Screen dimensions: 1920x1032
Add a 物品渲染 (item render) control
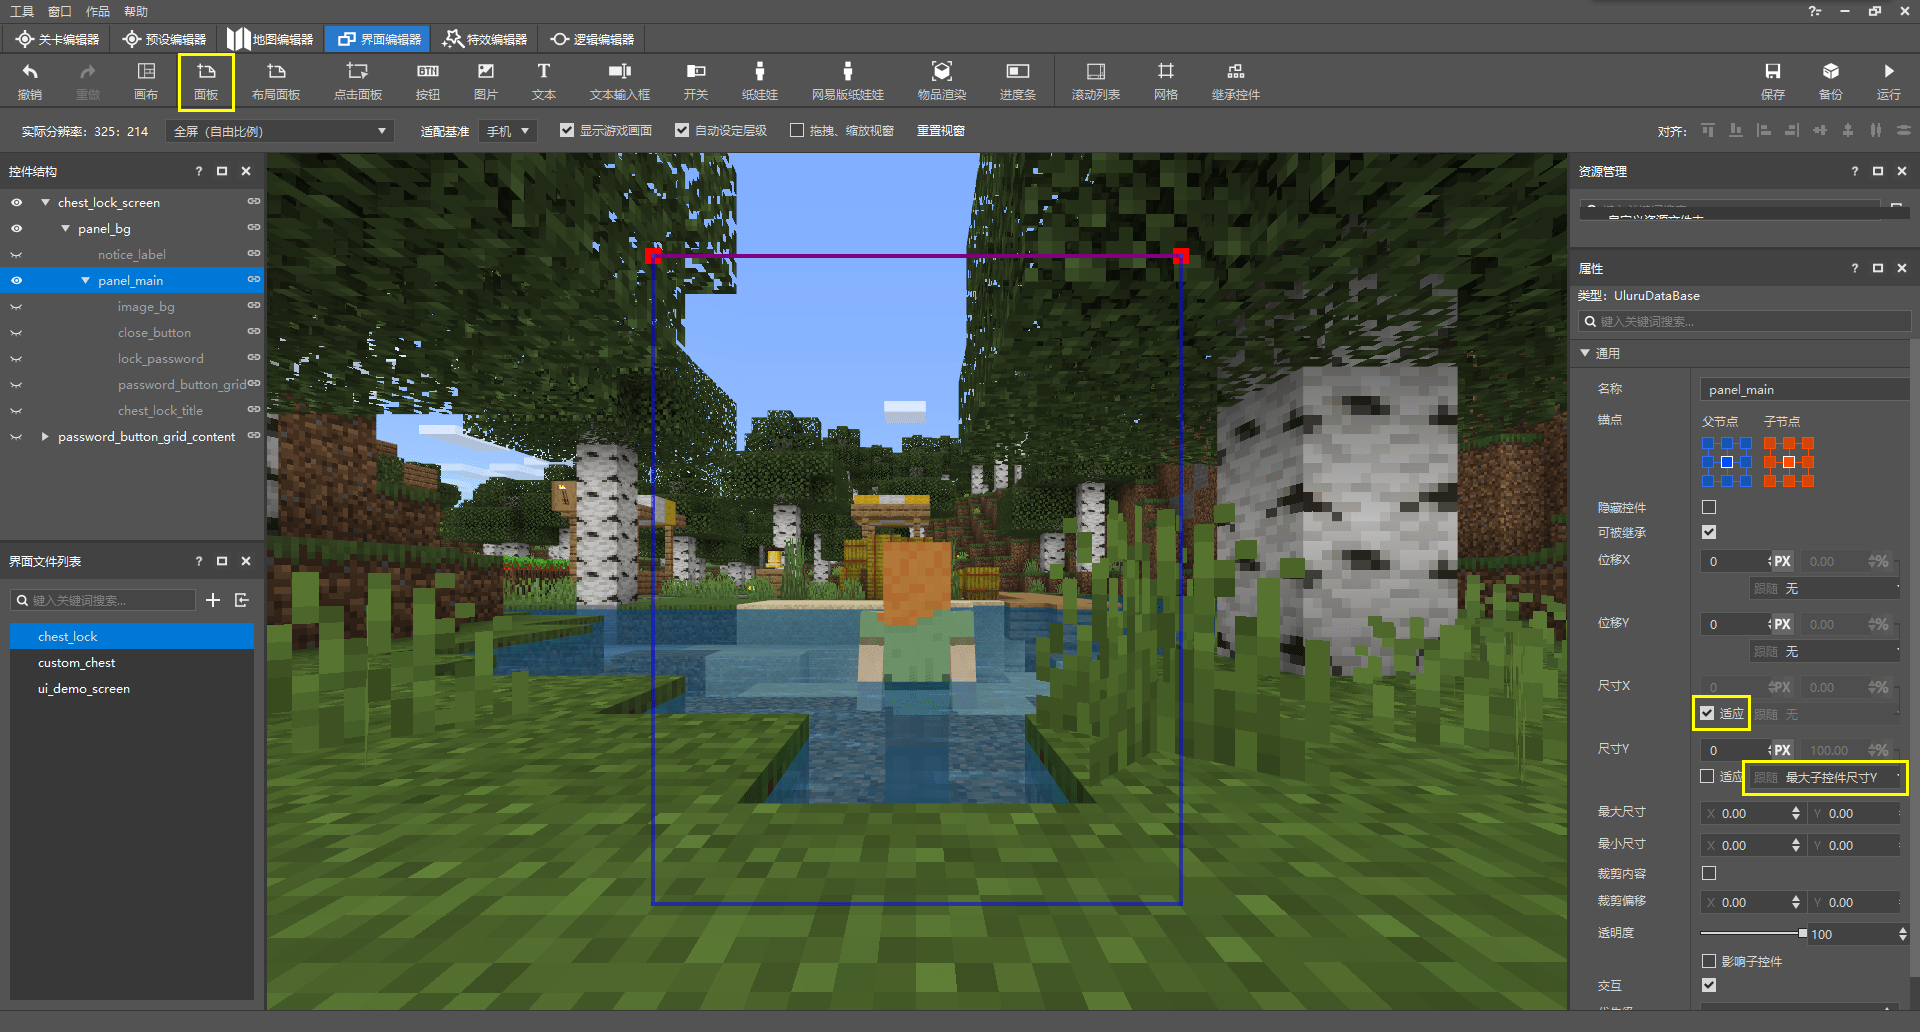coord(942,81)
